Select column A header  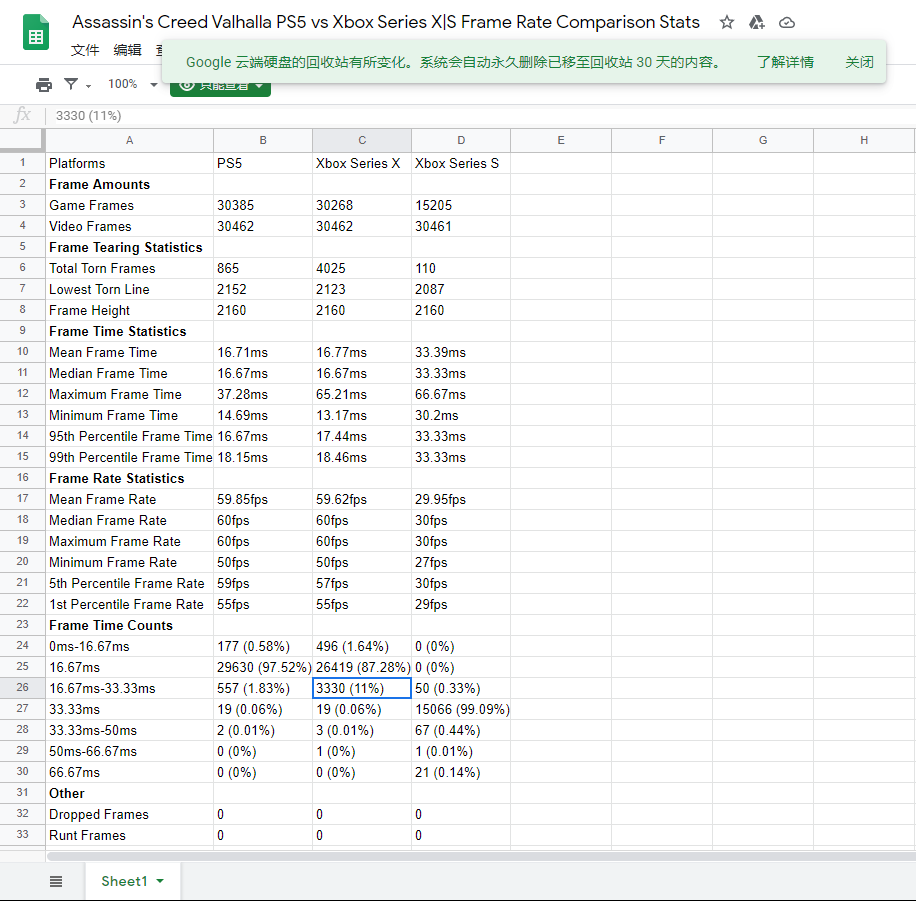129,140
